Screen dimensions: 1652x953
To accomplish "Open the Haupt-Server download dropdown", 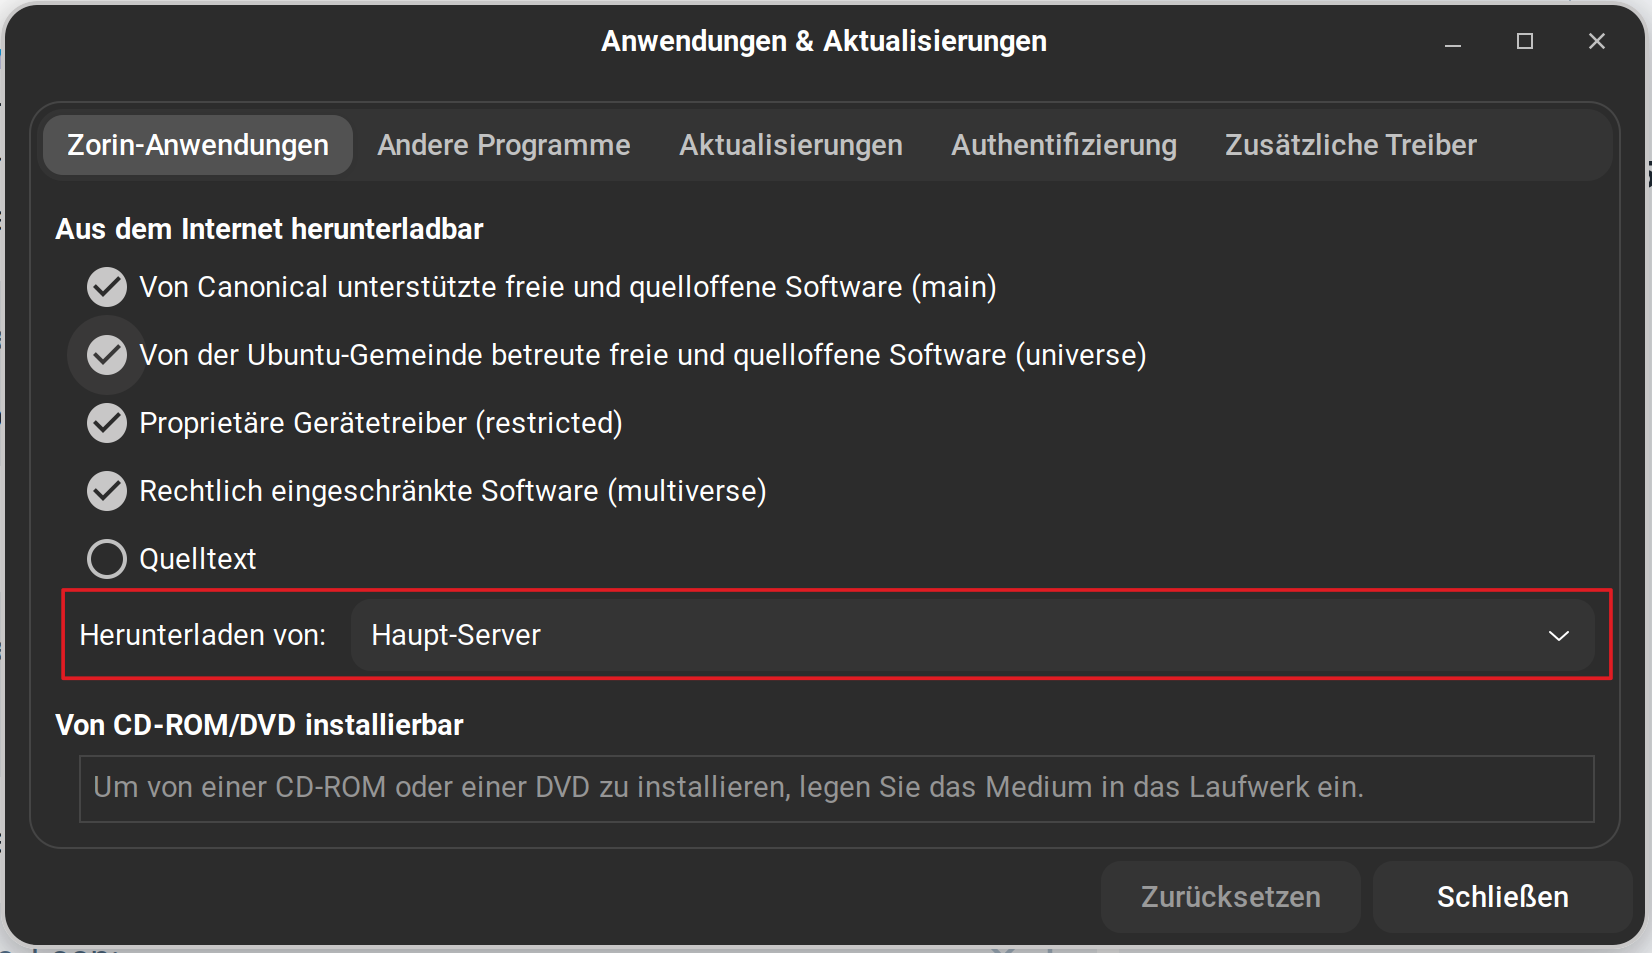I will point(971,635).
